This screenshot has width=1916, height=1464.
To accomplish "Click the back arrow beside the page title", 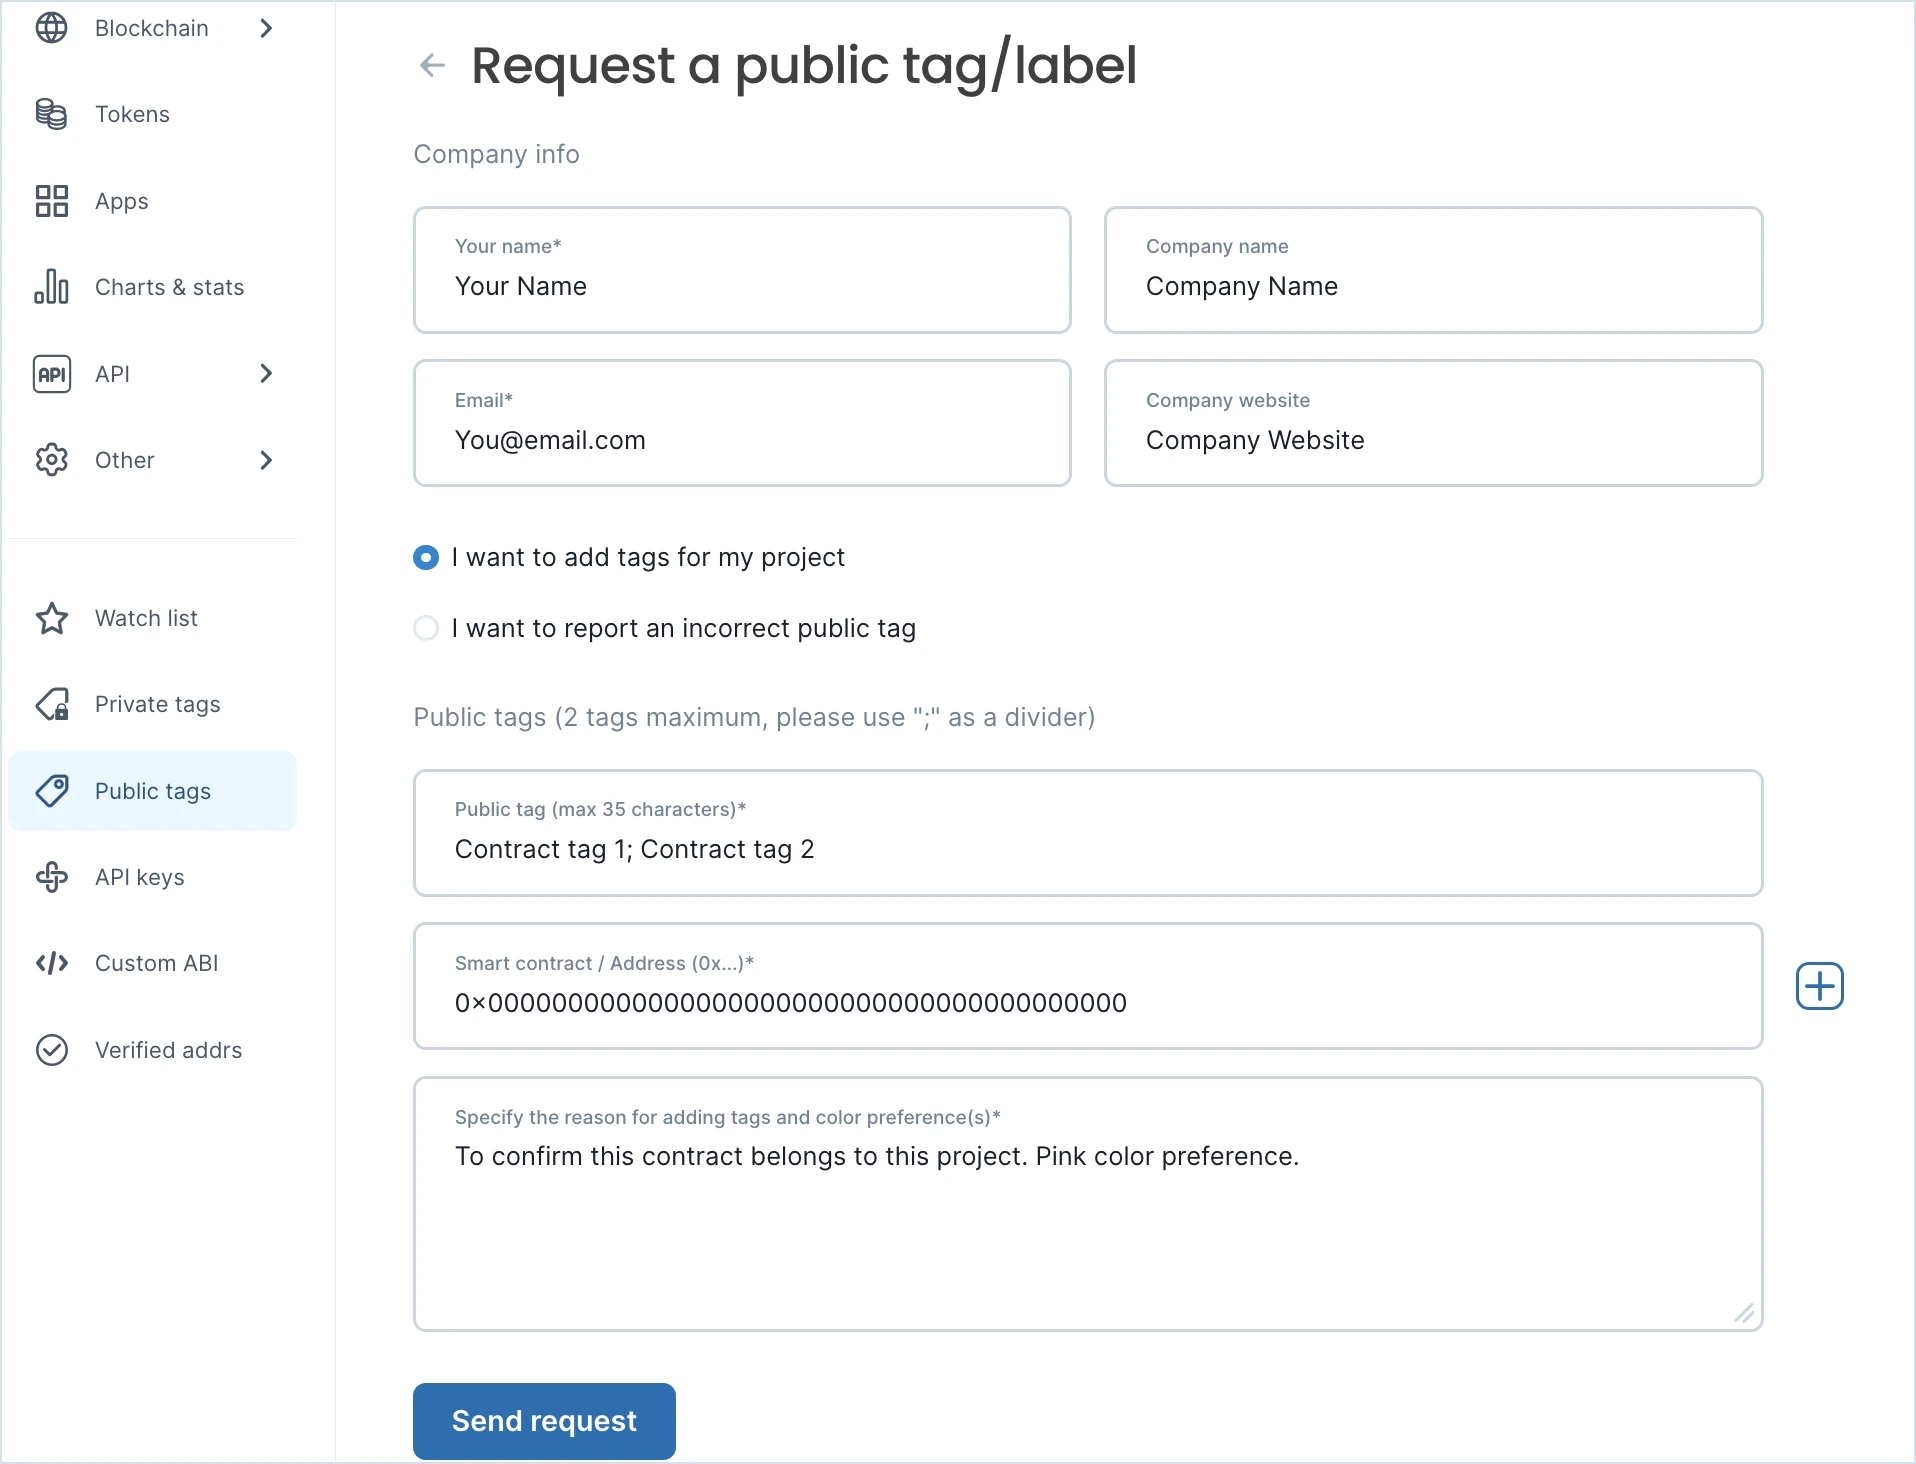I will [x=432, y=66].
